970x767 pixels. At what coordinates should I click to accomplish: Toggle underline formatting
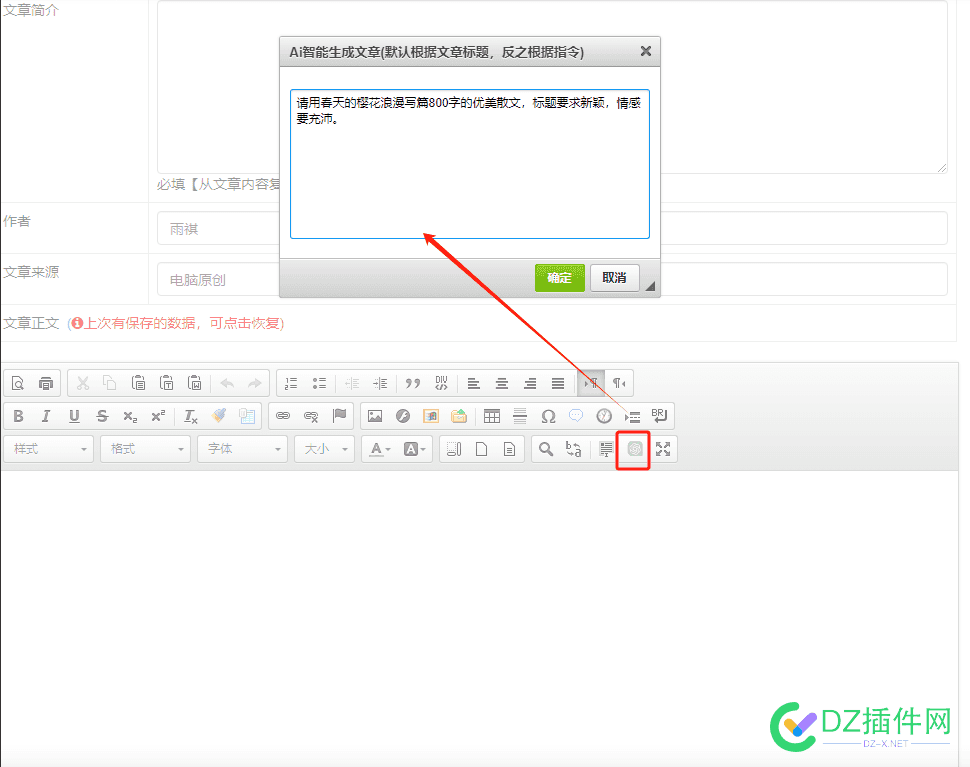[74, 416]
